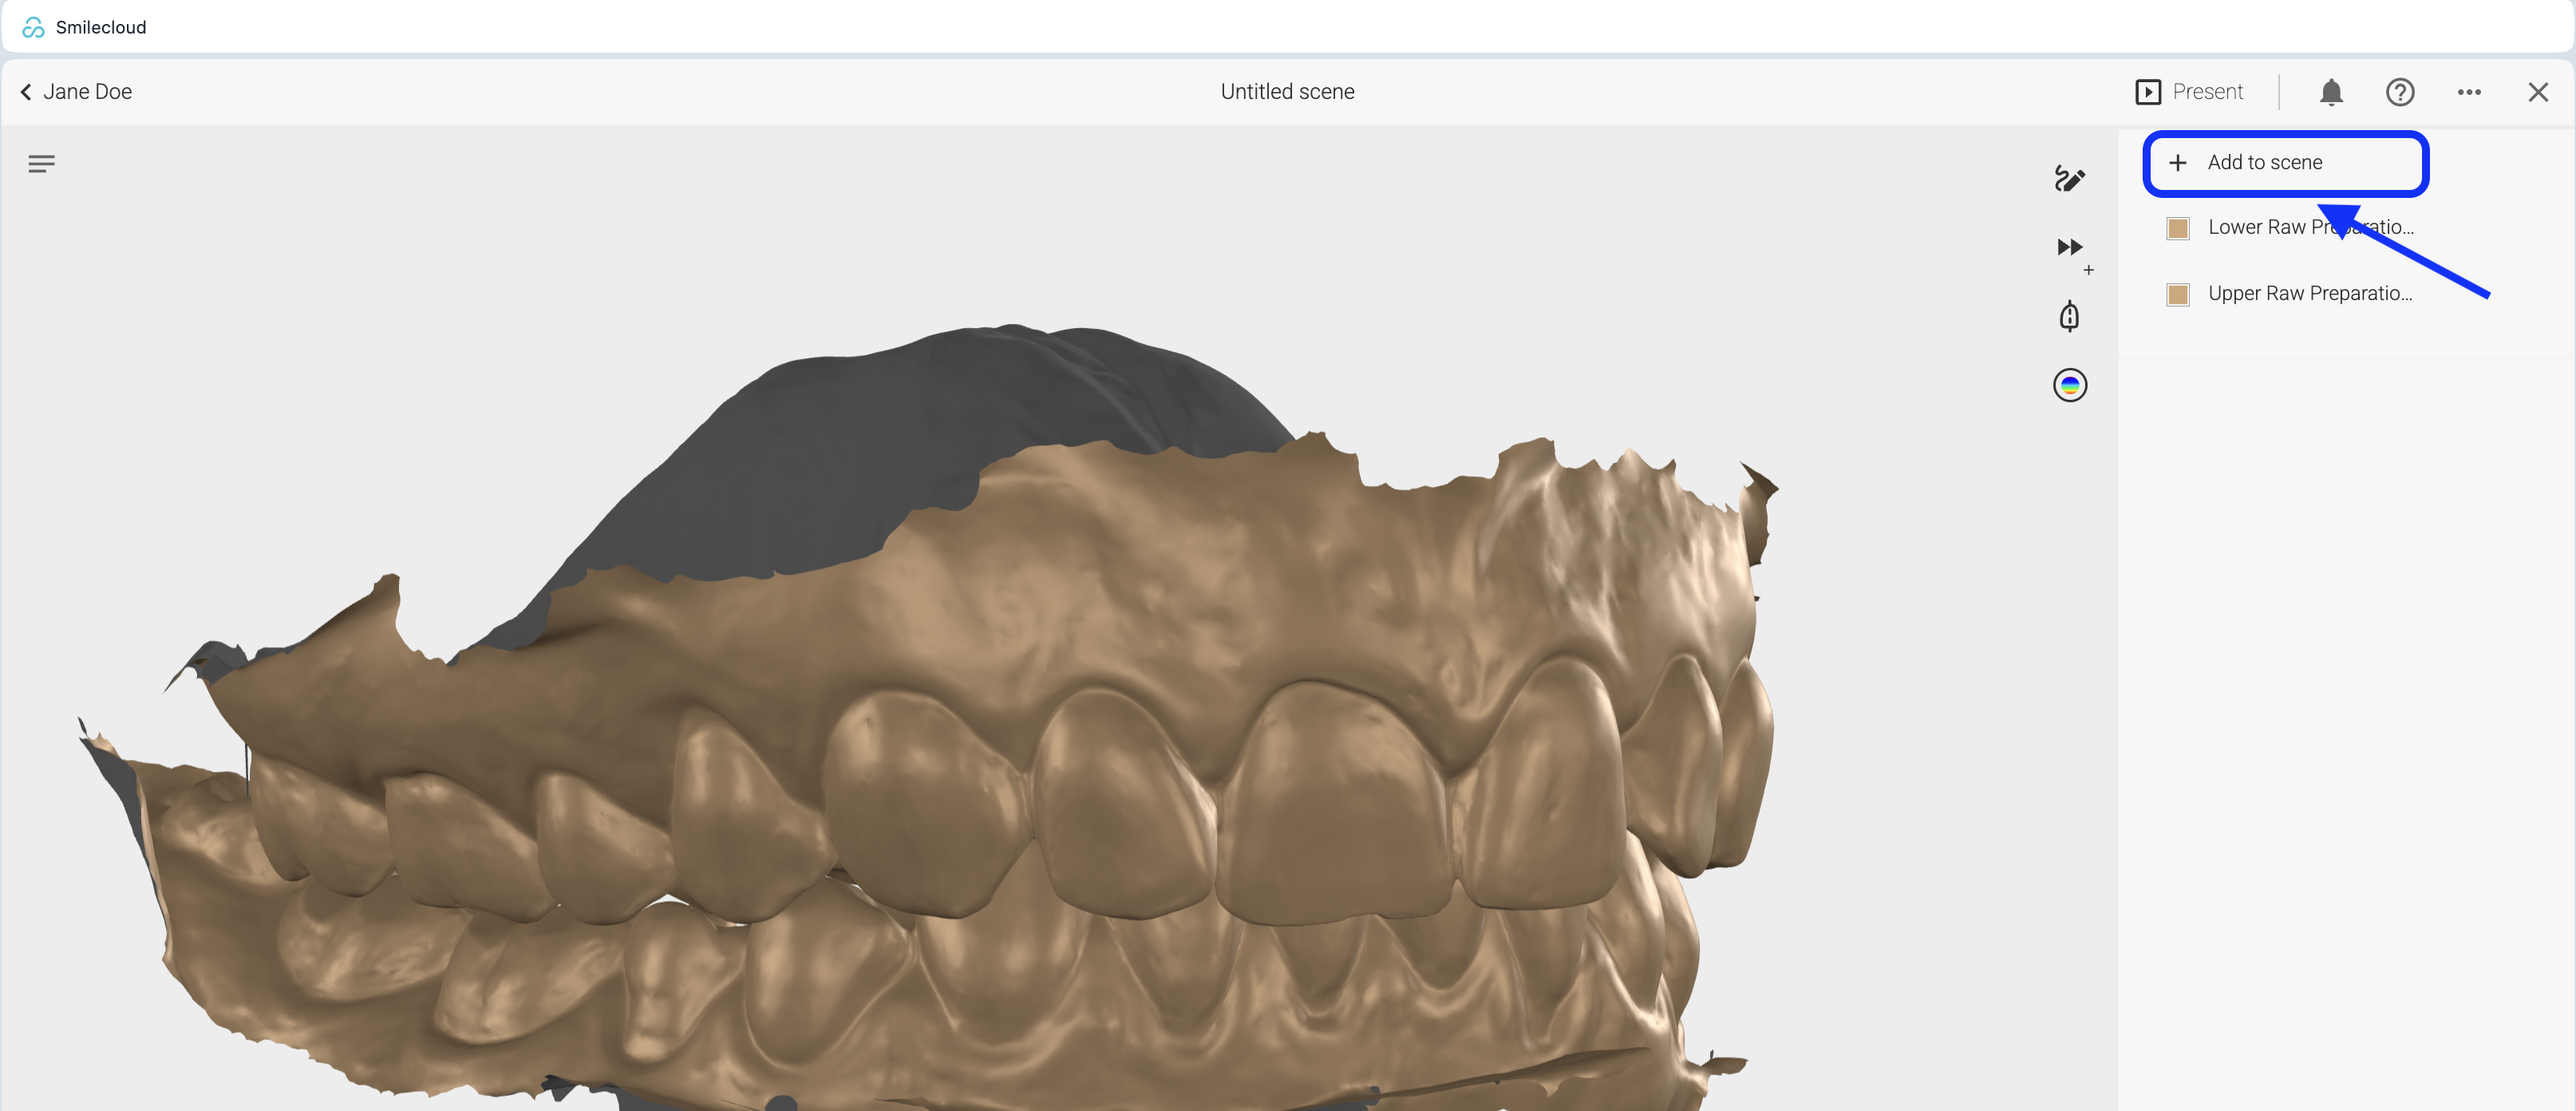This screenshot has width=2576, height=1111.
Task: Select Upper Raw Preparation list item
Action: click(x=2310, y=294)
